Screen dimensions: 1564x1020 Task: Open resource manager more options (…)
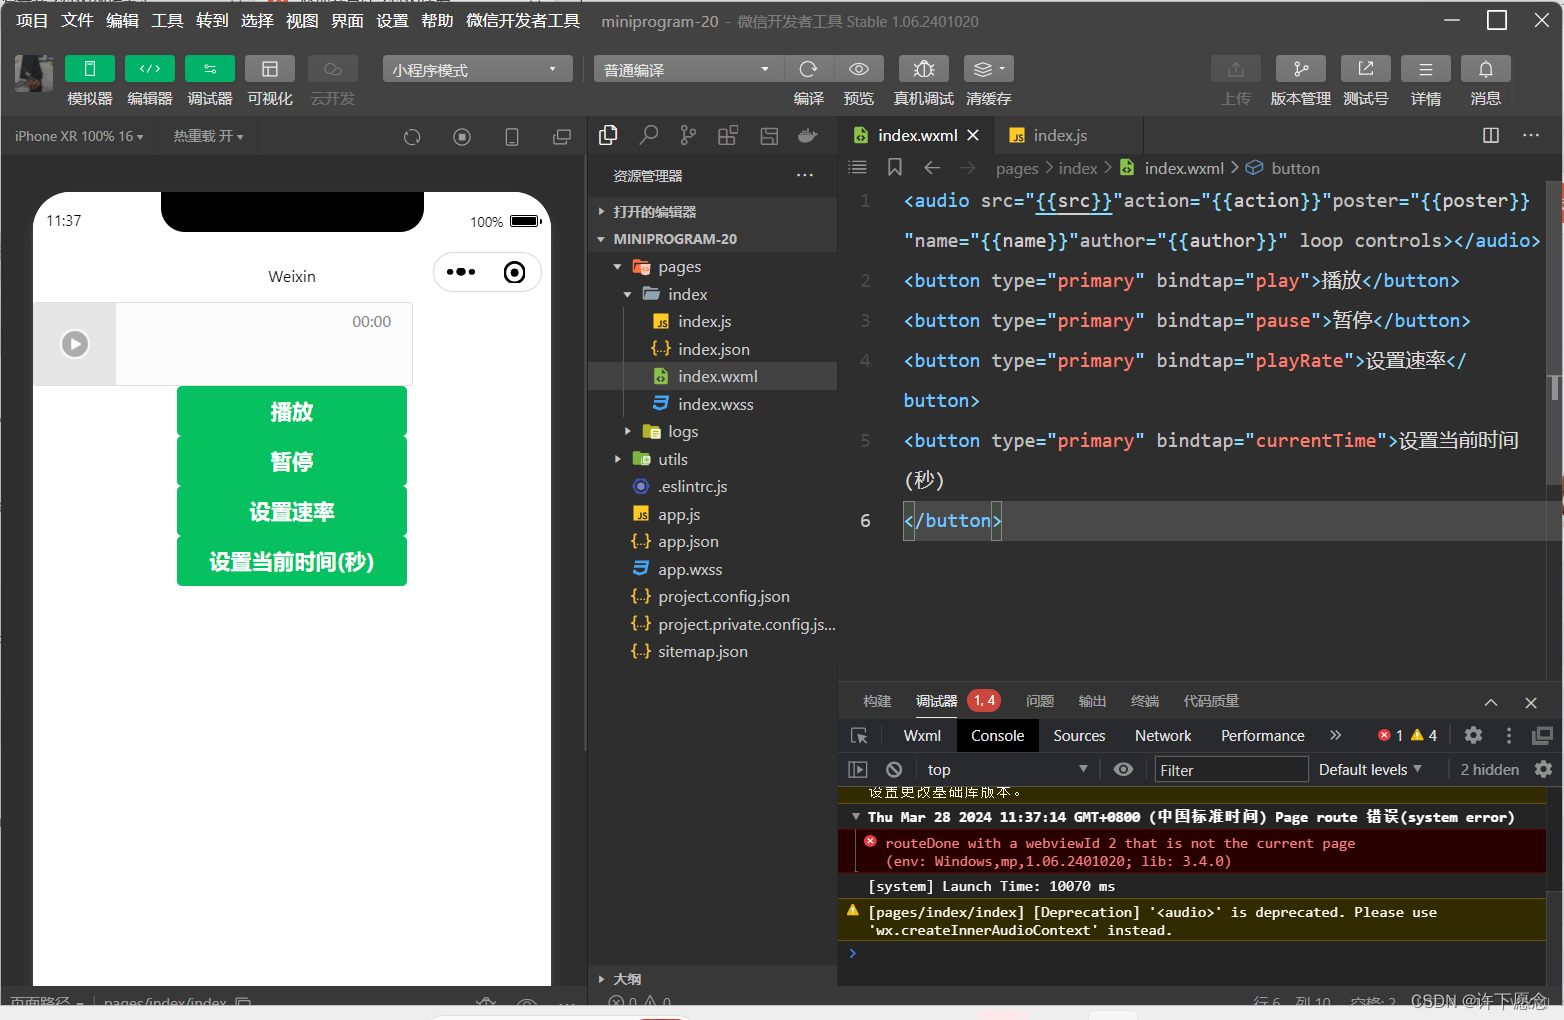click(x=805, y=175)
